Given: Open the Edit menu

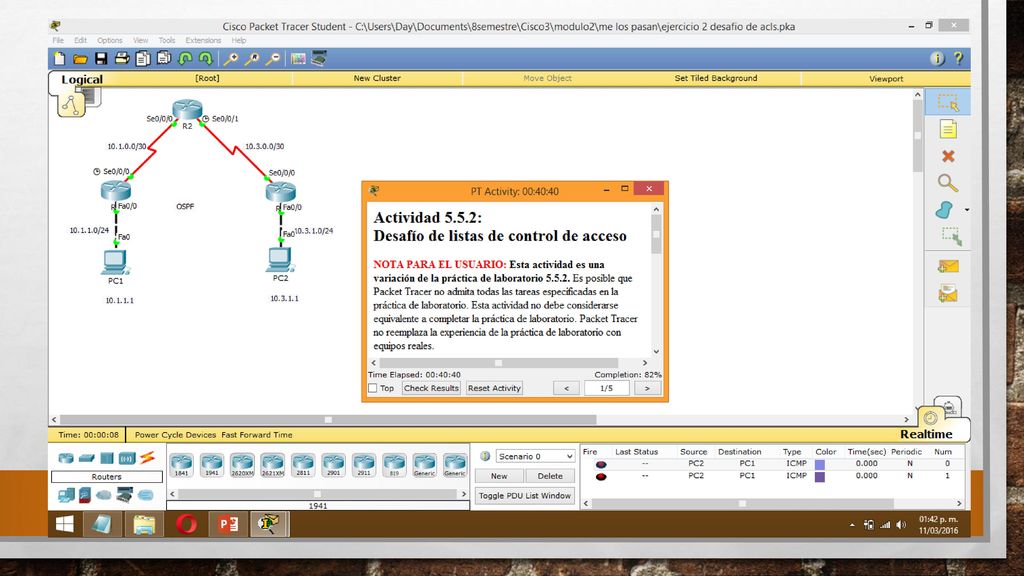Looking at the screenshot, I should (80, 40).
